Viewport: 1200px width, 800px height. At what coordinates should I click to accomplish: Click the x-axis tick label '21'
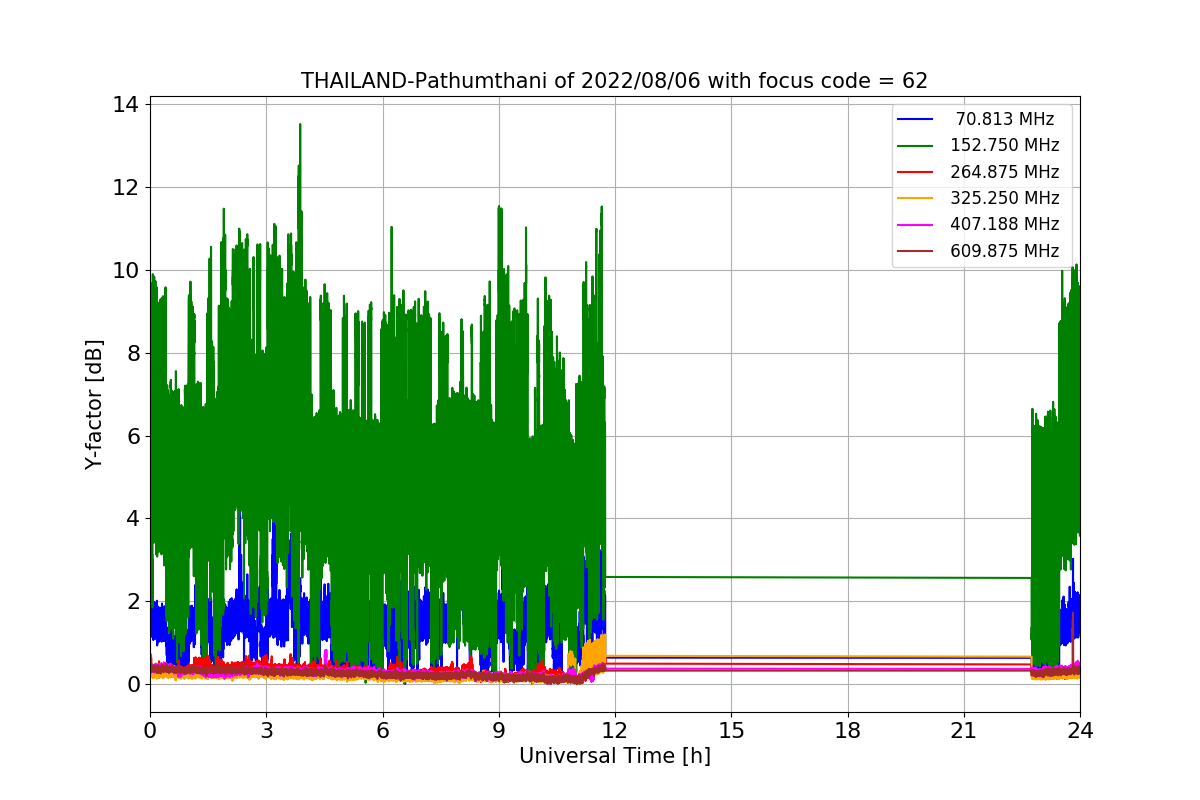pos(964,731)
